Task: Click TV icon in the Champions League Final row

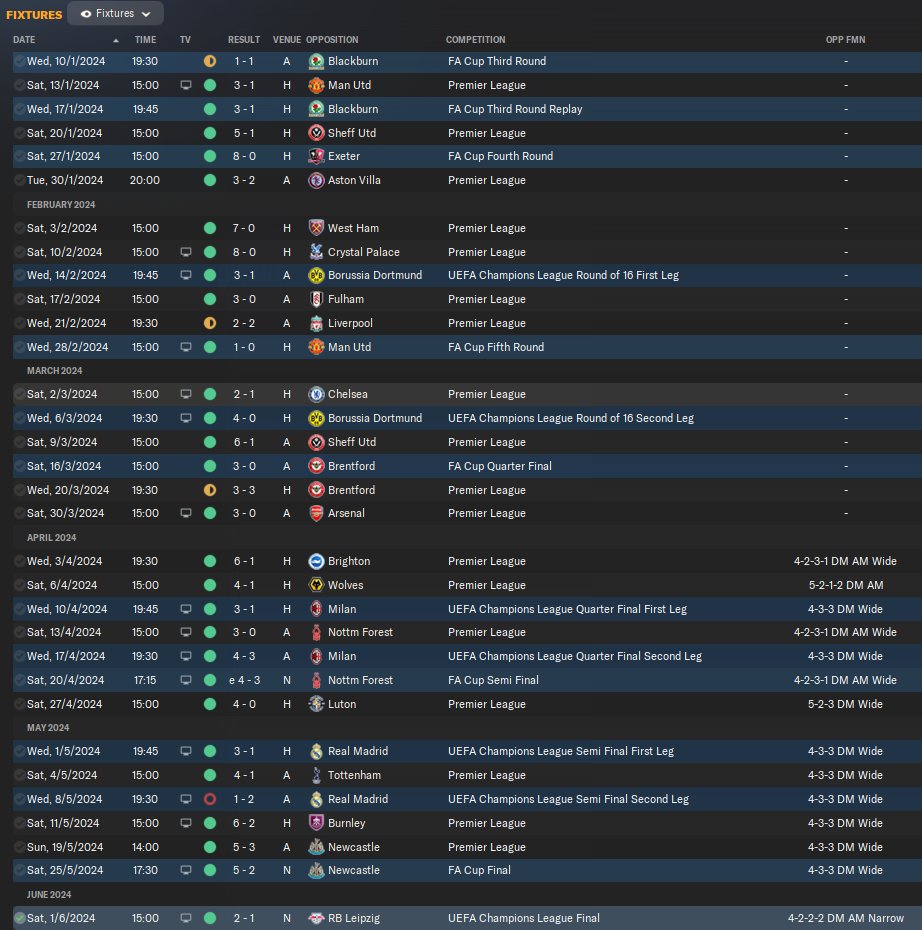Action: pyautogui.click(x=186, y=918)
